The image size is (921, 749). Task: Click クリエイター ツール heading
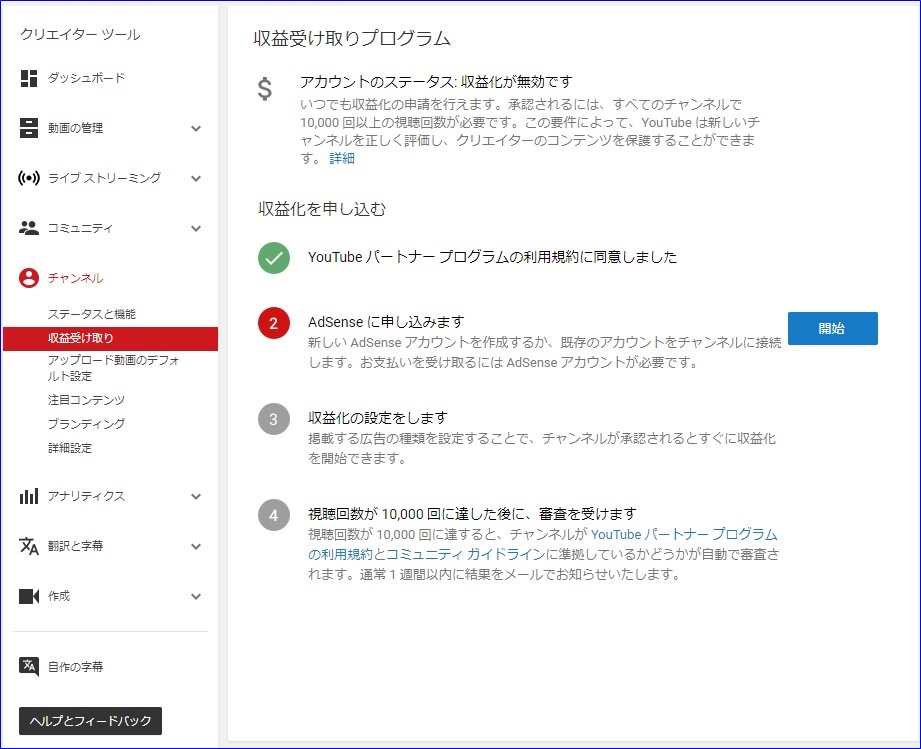[x=80, y=34]
